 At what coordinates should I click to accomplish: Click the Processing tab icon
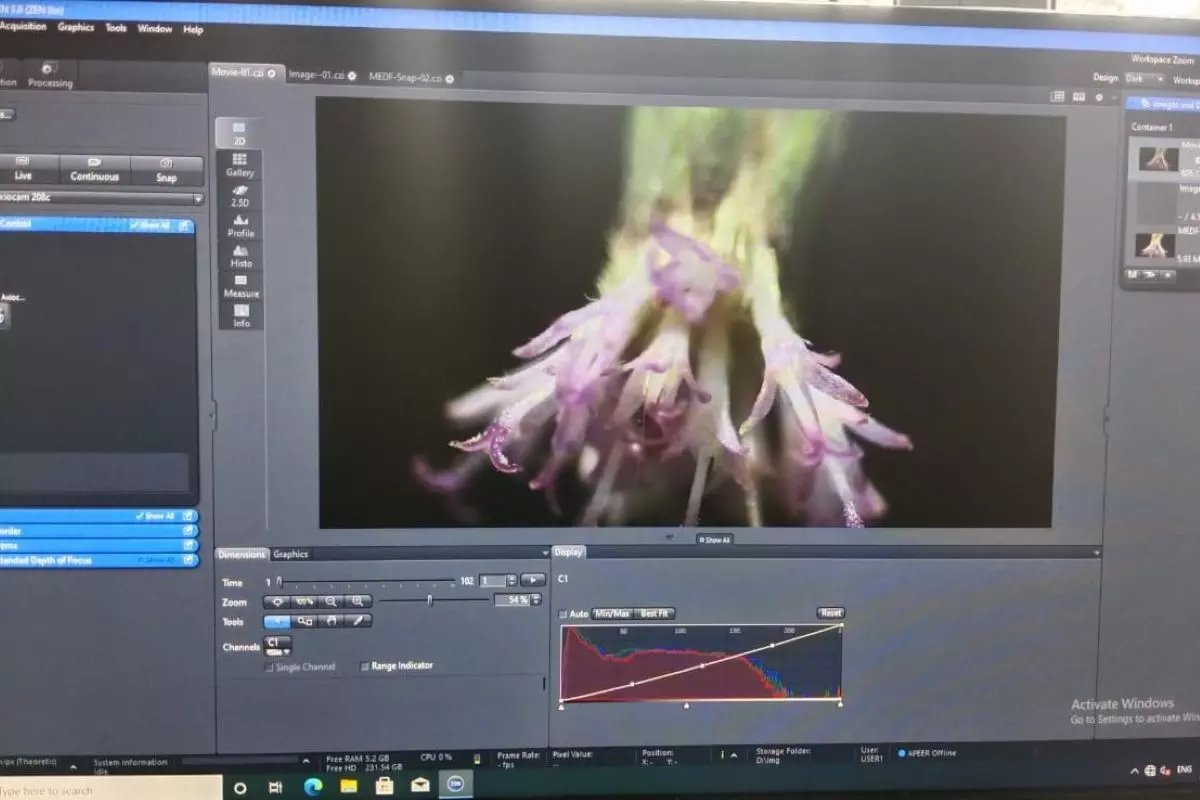click(x=48, y=68)
